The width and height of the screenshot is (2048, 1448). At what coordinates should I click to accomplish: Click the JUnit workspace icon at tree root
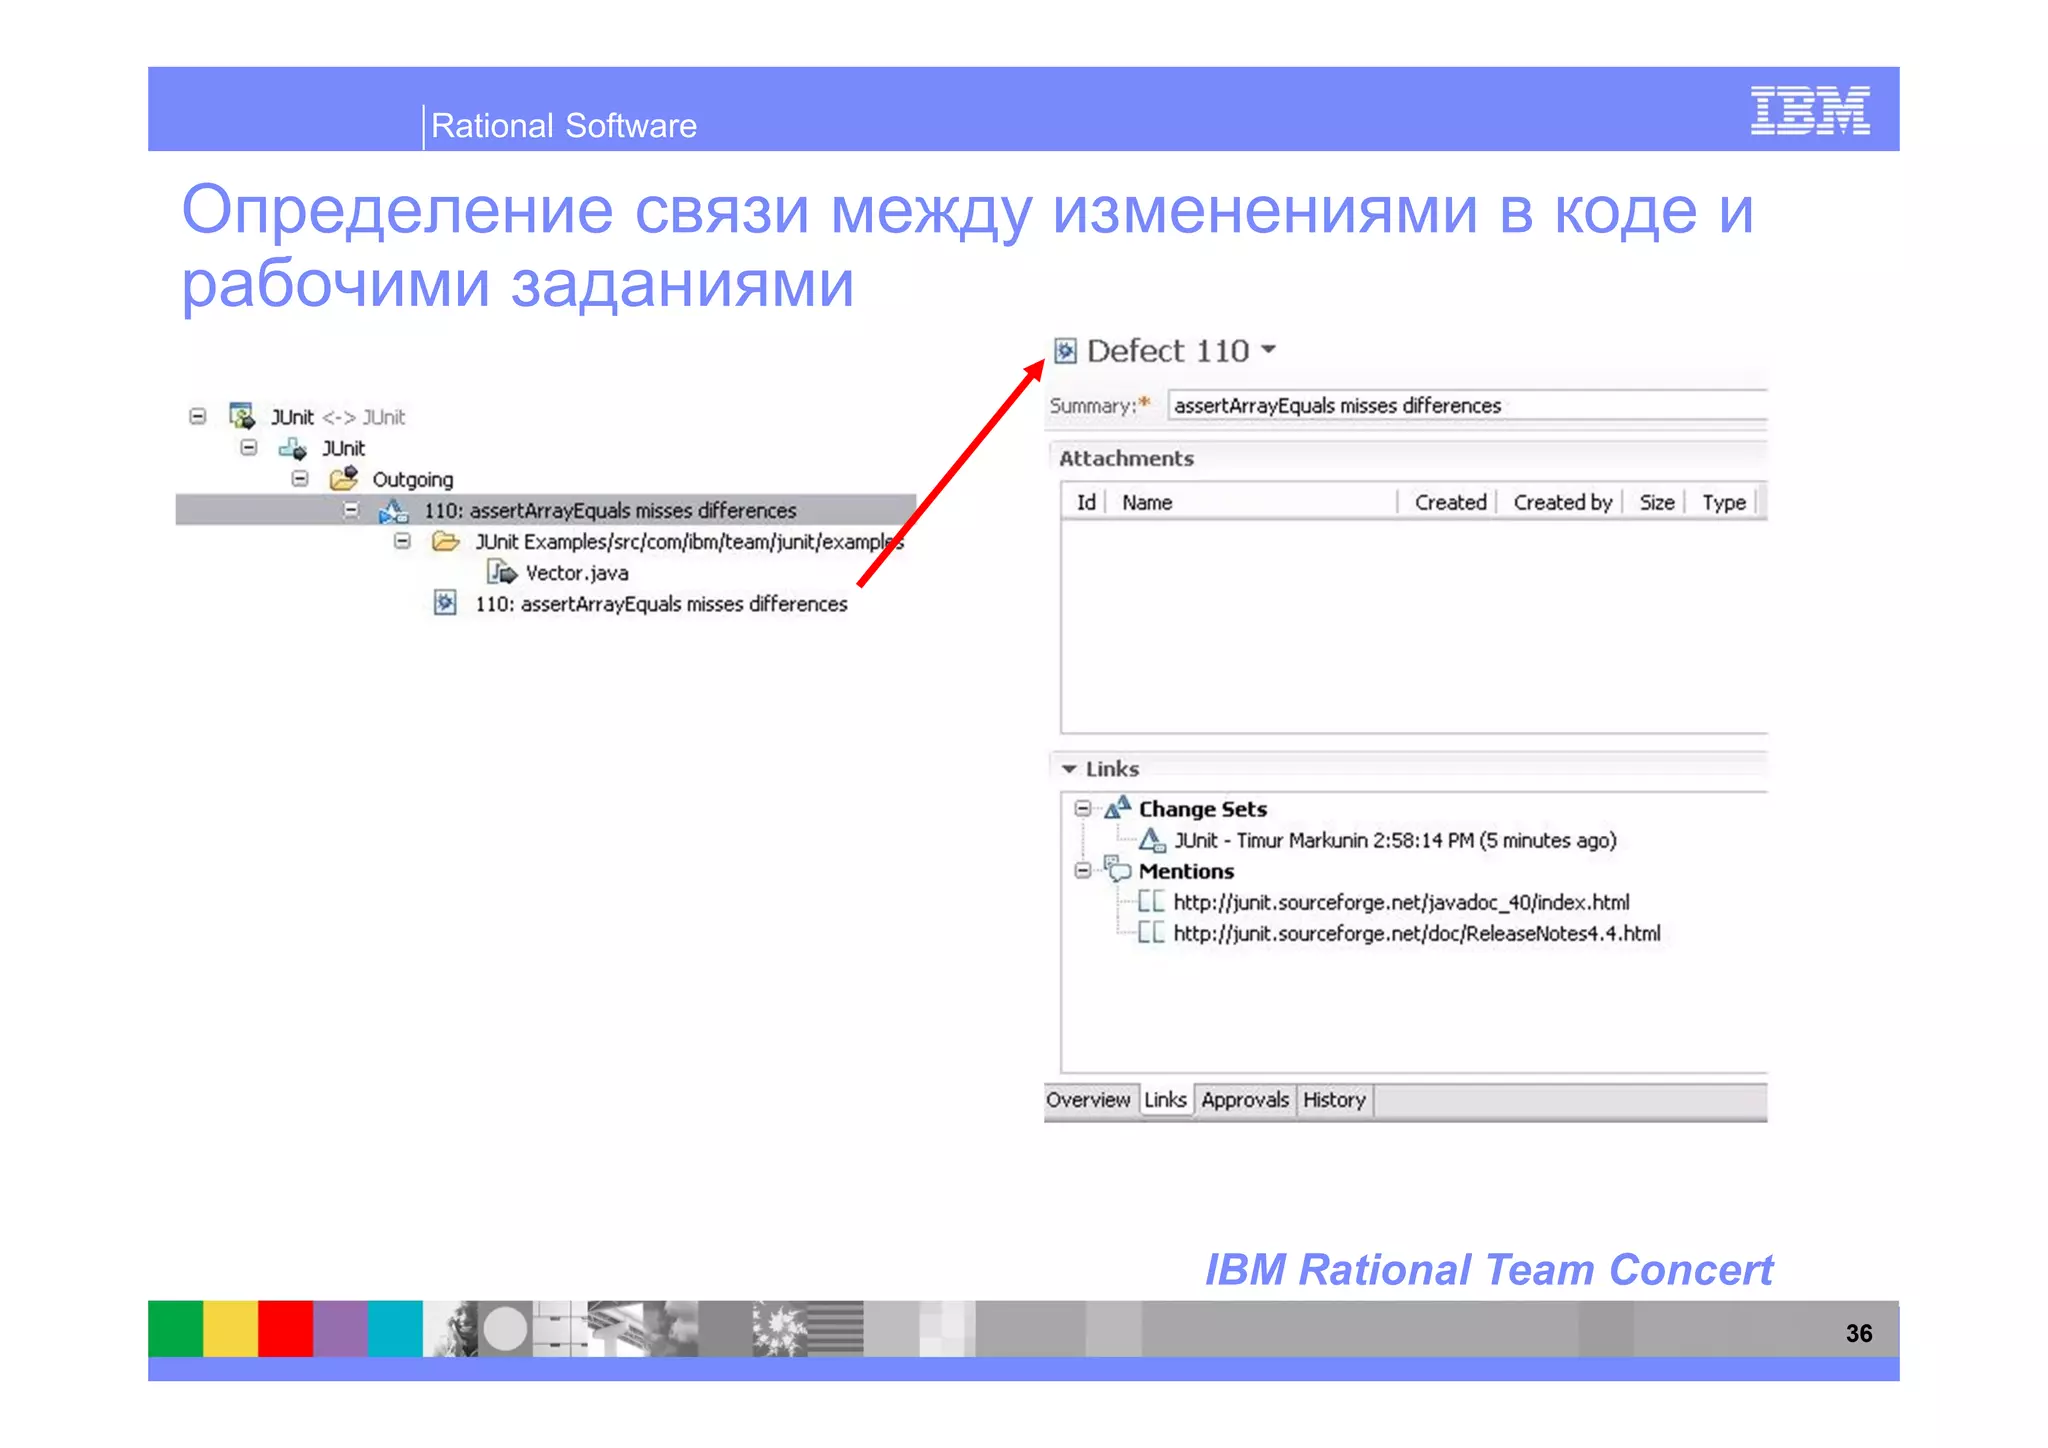[241, 415]
